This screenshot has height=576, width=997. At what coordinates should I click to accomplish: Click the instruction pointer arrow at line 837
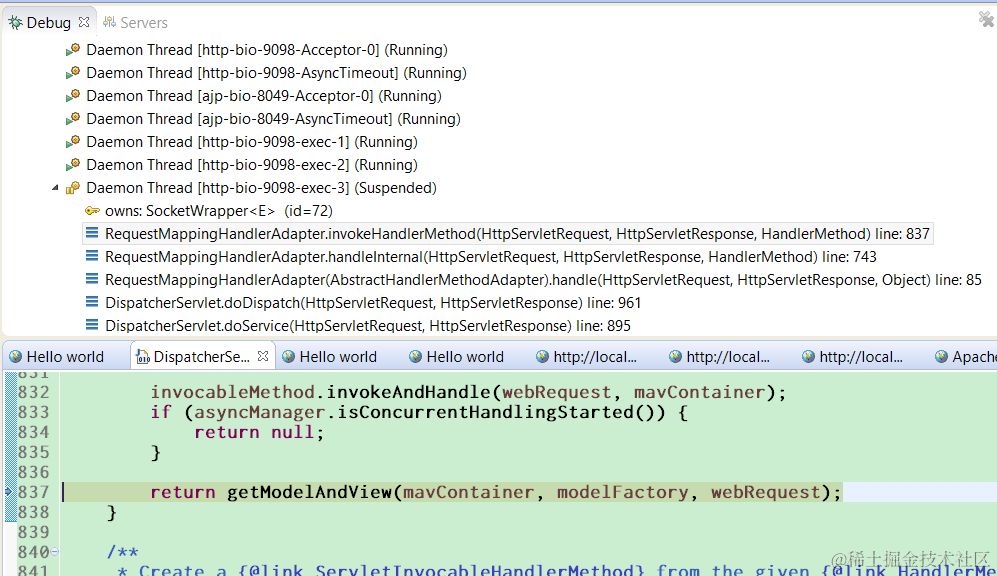point(9,491)
